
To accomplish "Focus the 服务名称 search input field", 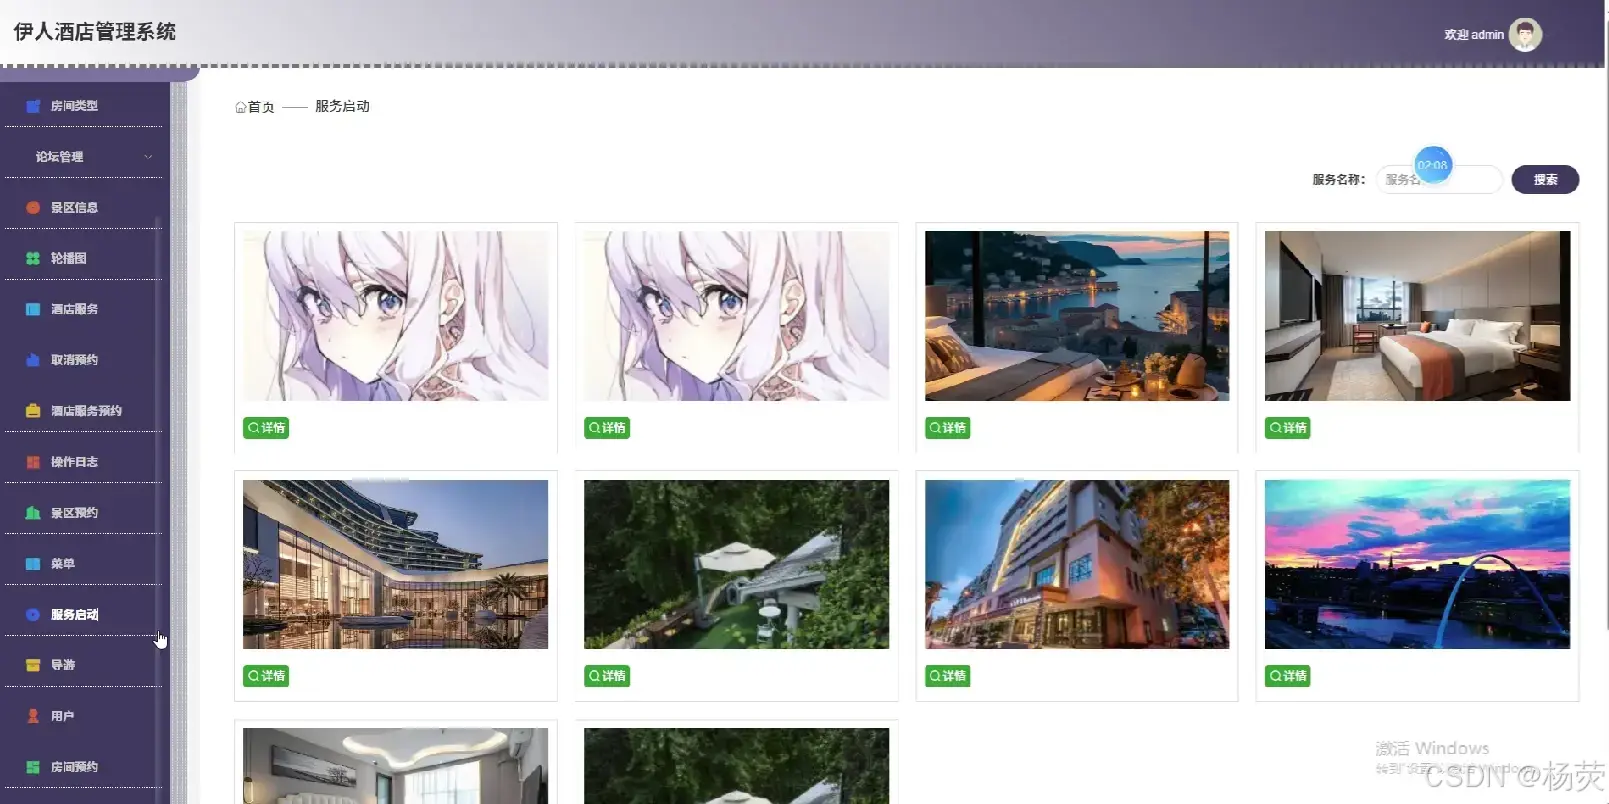I will pyautogui.click(x=1439, y=180).
